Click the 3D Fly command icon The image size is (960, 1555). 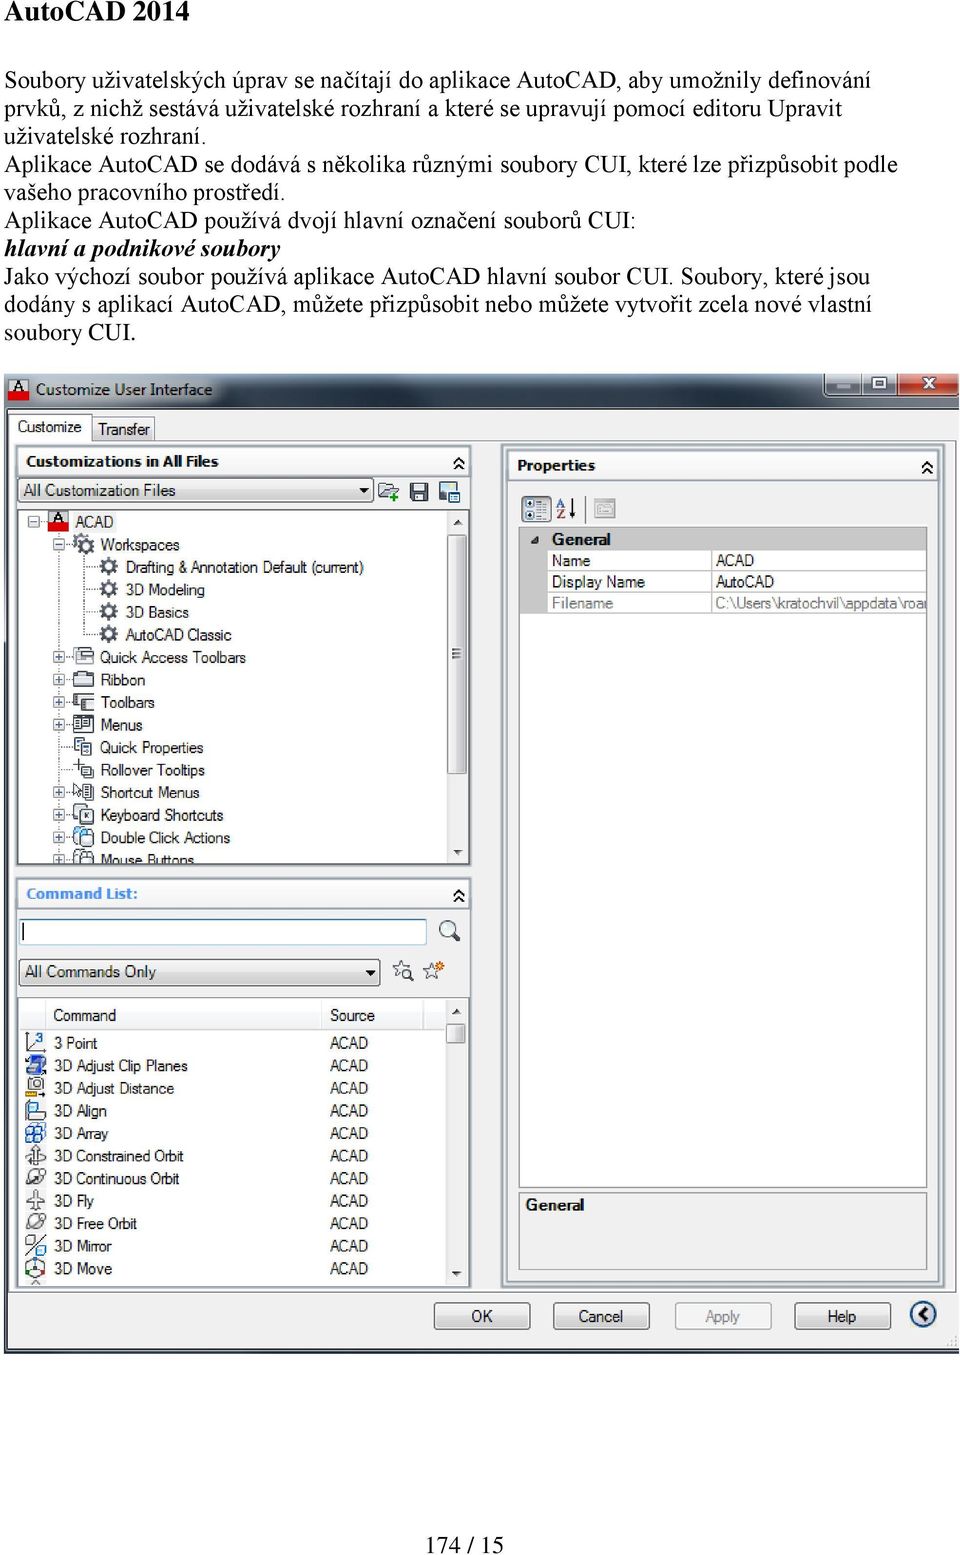click(35, 1200)
